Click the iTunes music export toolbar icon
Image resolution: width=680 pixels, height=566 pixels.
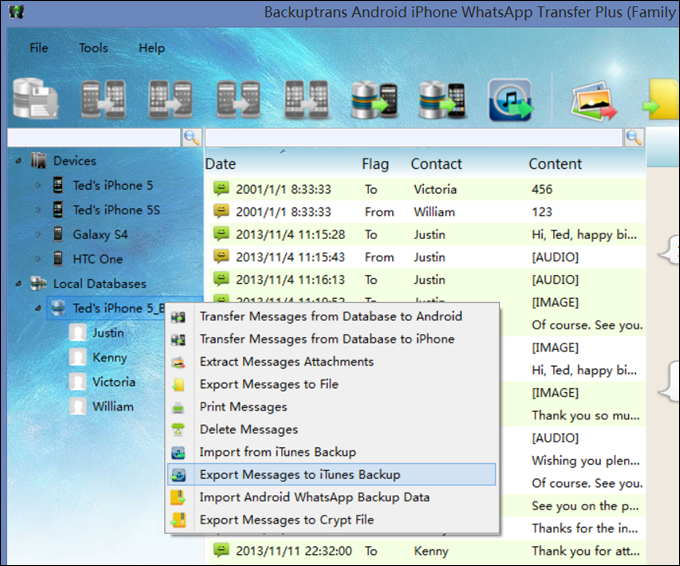(x=511, y=100)
